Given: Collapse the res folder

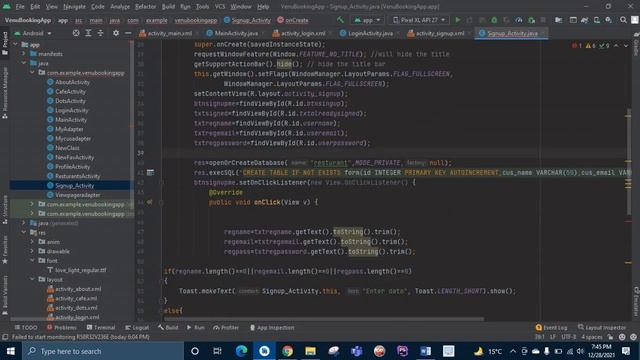Looking at the screenshot, I should 24,232.
